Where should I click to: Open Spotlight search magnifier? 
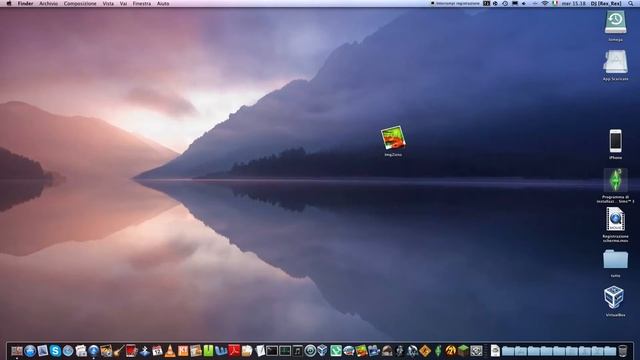pyautogui.click(x=631, y=3)
